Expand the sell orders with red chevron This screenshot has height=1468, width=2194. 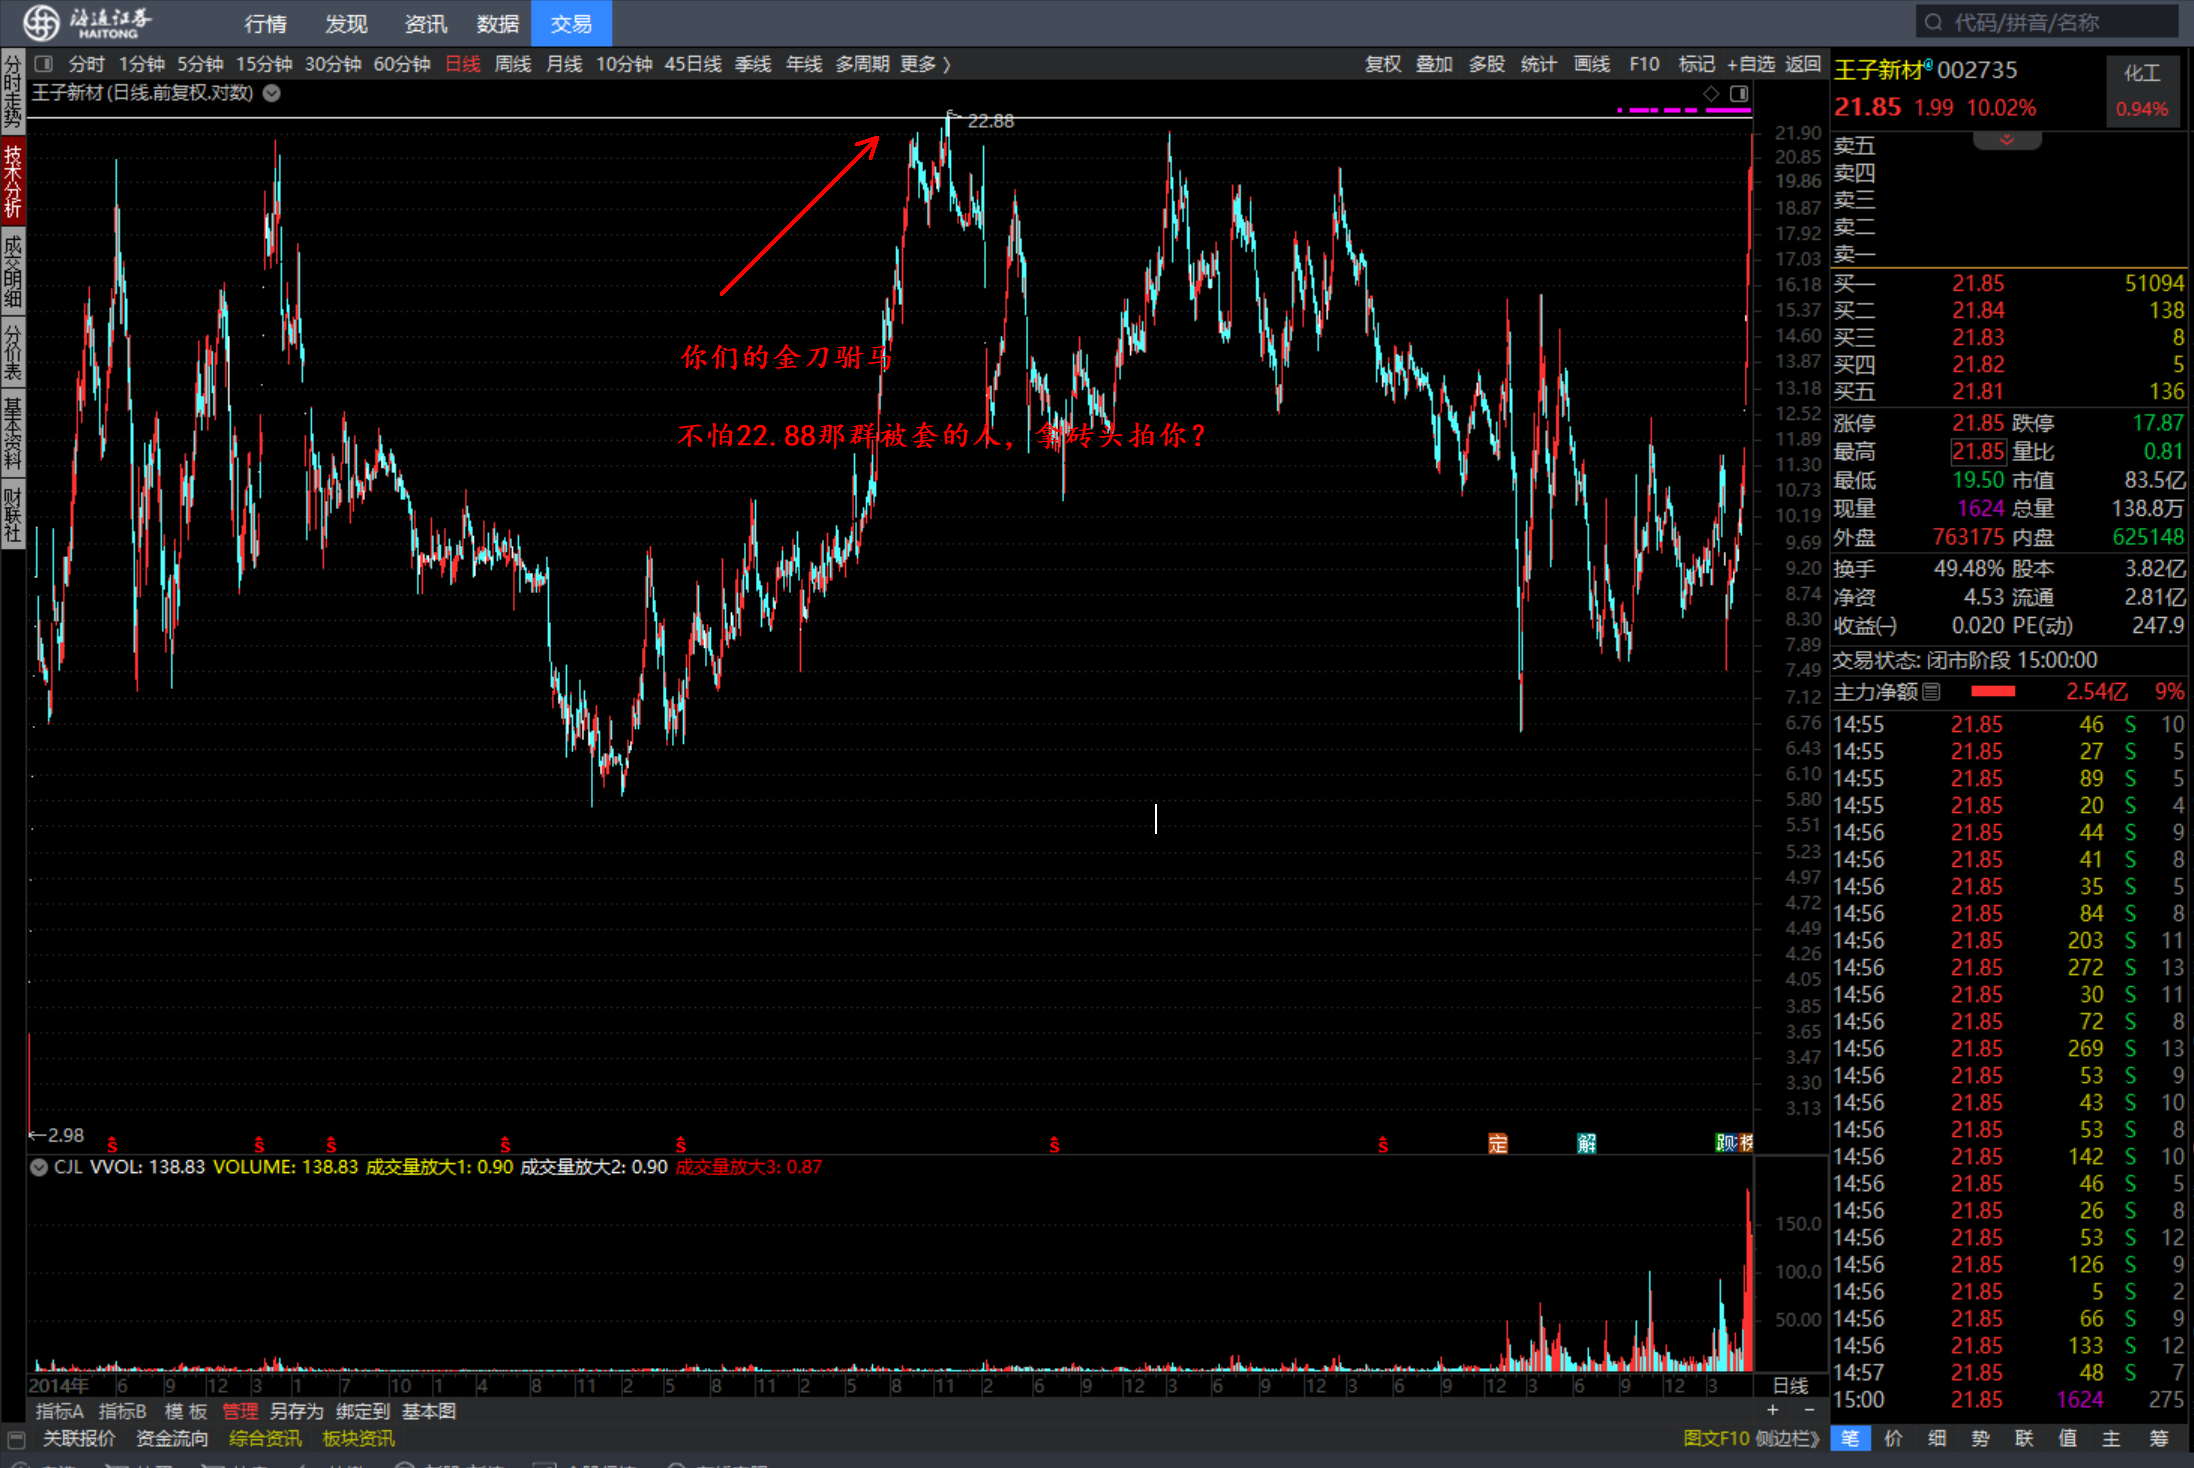[x=2007, y=141]
